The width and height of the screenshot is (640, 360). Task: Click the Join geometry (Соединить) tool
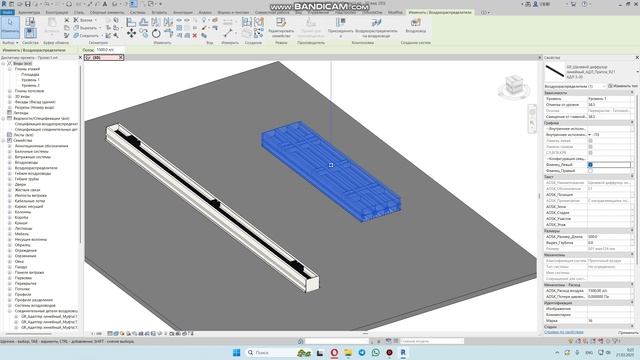[x=87, y=36]
